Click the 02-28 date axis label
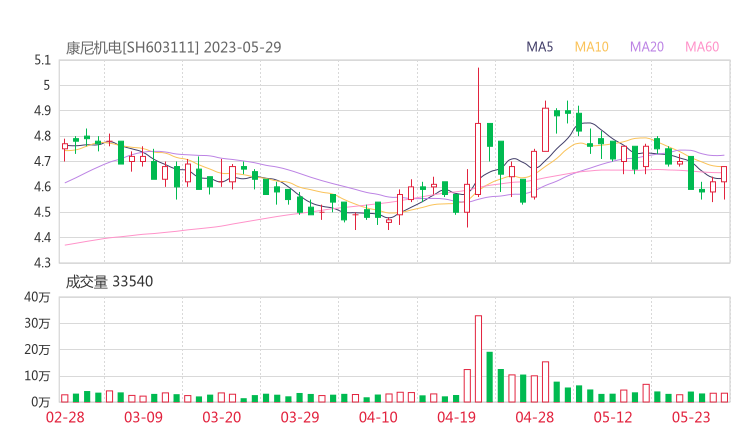740x440 pixels. point(65,417)
